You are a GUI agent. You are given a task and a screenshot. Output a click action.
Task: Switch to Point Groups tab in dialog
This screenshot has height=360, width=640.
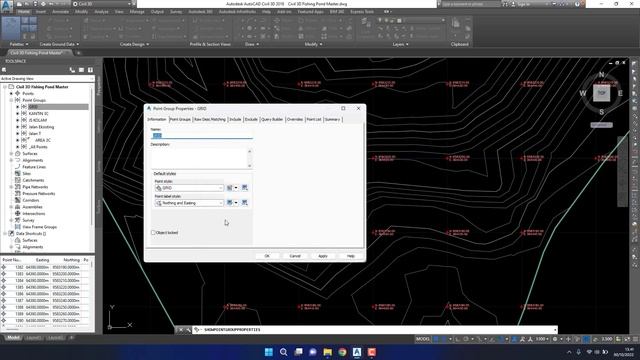point(180,119)
